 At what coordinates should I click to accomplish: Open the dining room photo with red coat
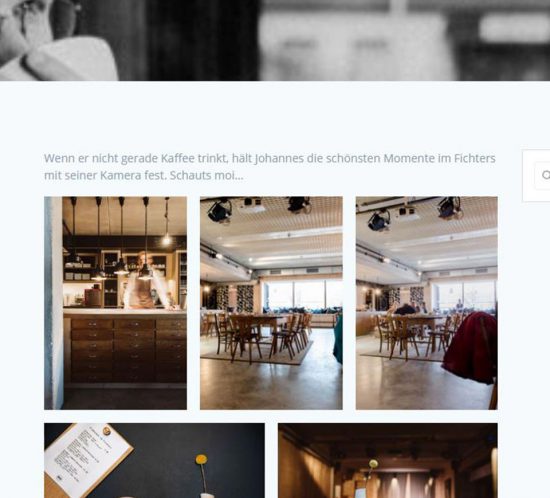tap(427, 303)
